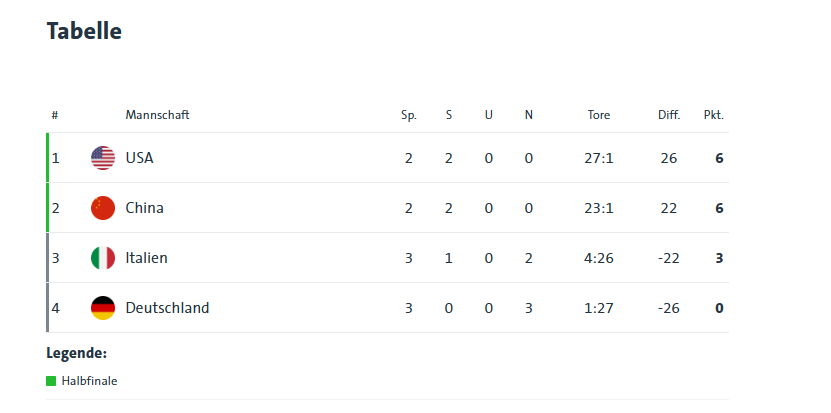
Task: Open the USA team link
Action: pyautogui.click(x=139, y=158)
